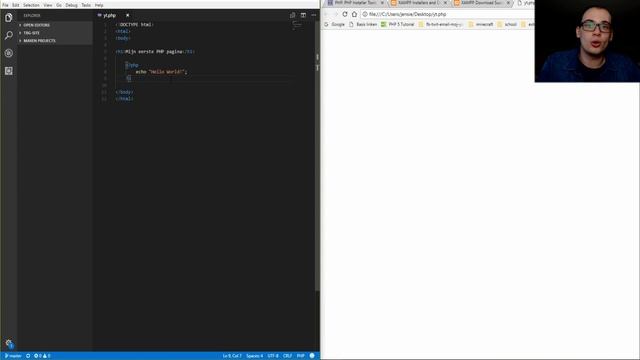
Task: Open the Basis linken bookmark
Action: (363, 24)
